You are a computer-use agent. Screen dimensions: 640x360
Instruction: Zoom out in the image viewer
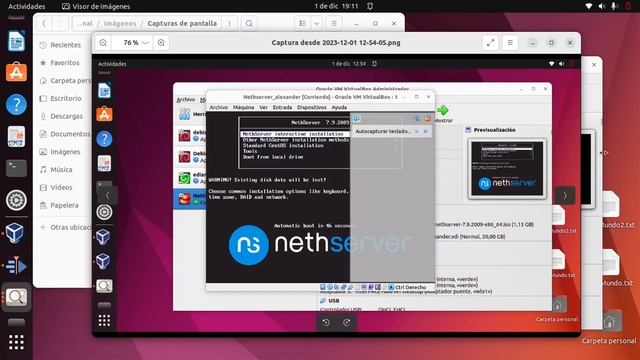[x=103, y=43]
